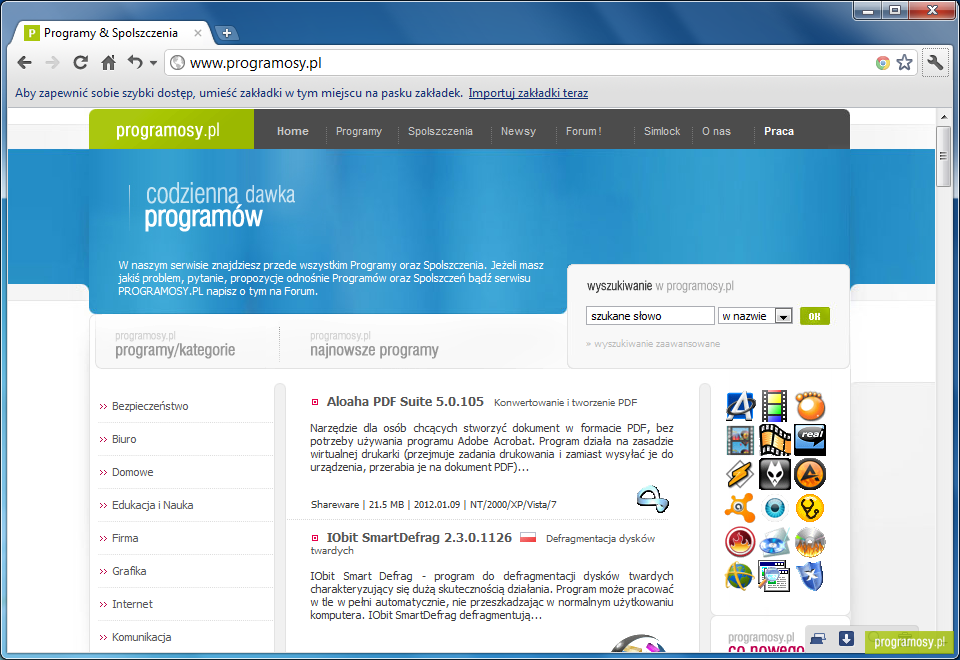Open the Edukacja i Nauka category

click(x=152, y=505)
